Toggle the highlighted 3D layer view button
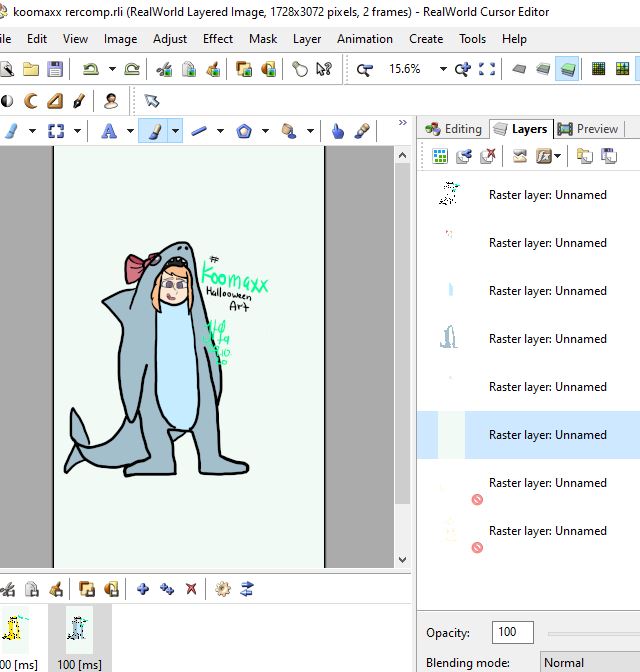Image resolution: width=640 pixels, height=672 pixels. 567,69
